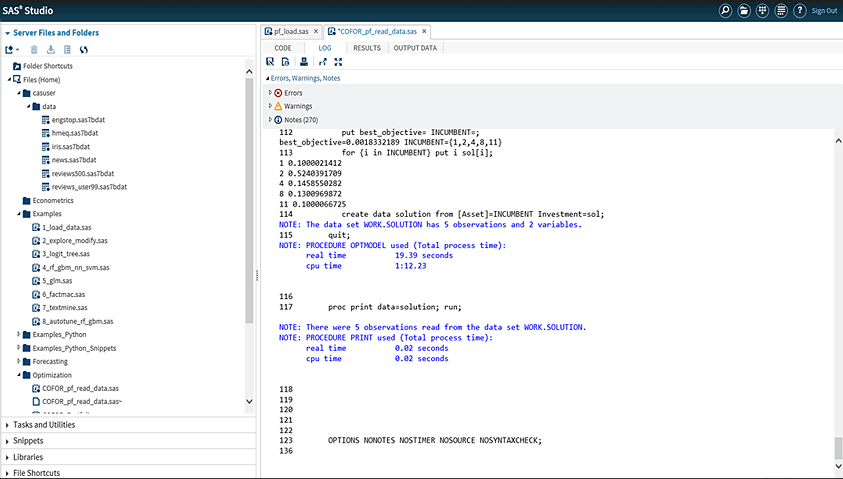Switch to the OUTPUT DATA tab
Screen dimensions: 843x479
tap(415, 48)
